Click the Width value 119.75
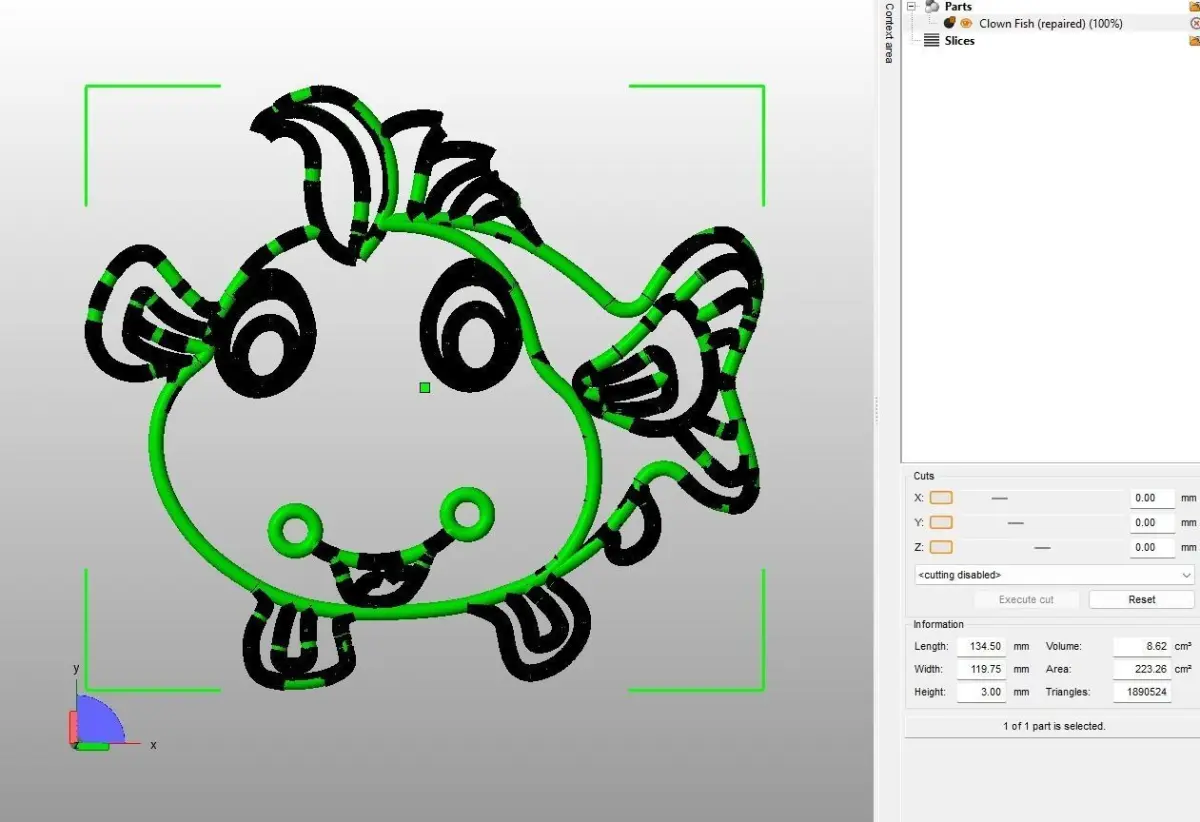Viewport: 1200px width, 822px height. coord(981,669)
